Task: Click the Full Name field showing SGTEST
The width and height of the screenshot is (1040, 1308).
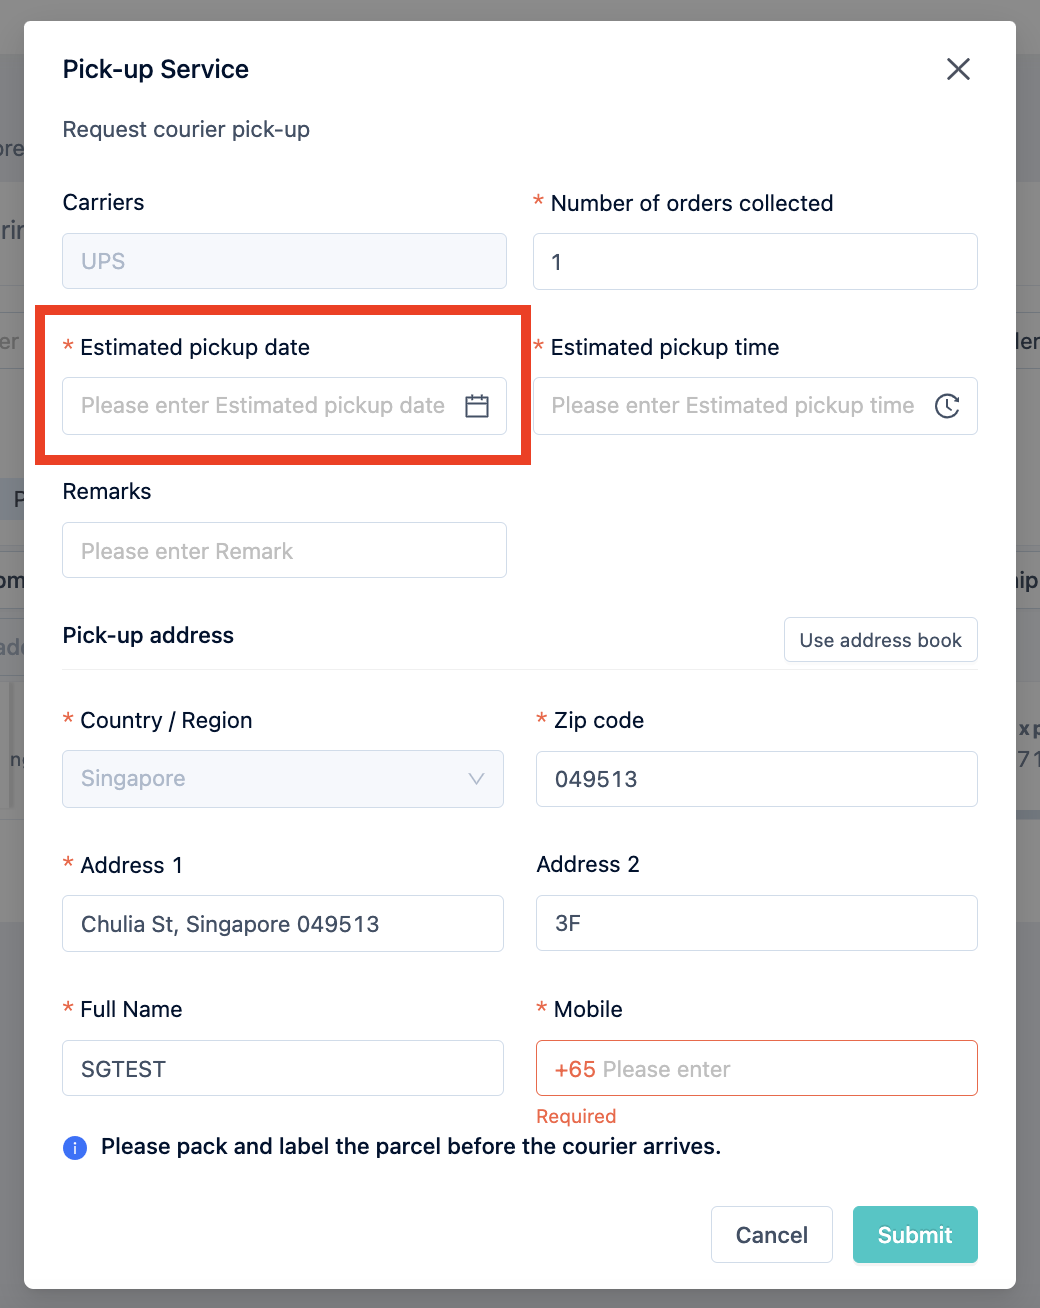Action: (283, 1068)
